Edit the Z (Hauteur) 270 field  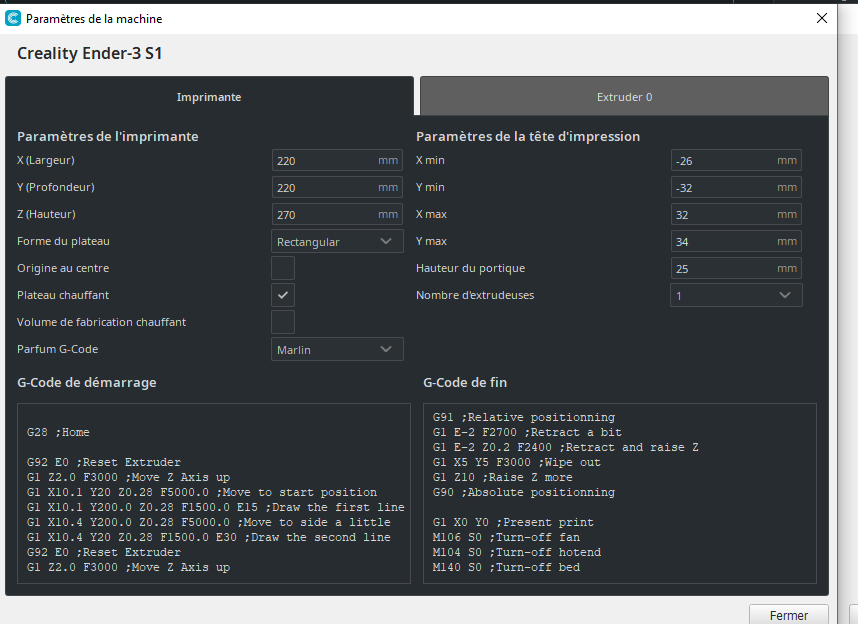coord(337,214)
